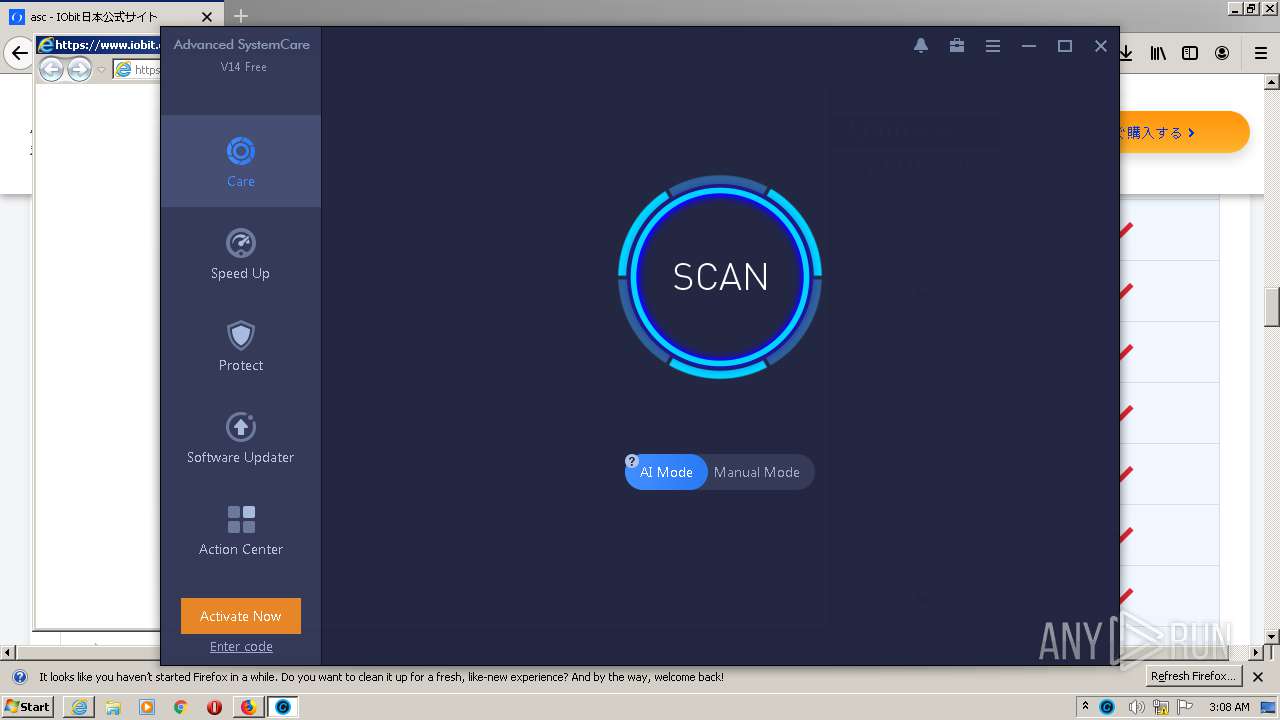Open a new Firefox tab
Image resolution: width=1280 pixels, height=720 pixels.
click(241, 16)
